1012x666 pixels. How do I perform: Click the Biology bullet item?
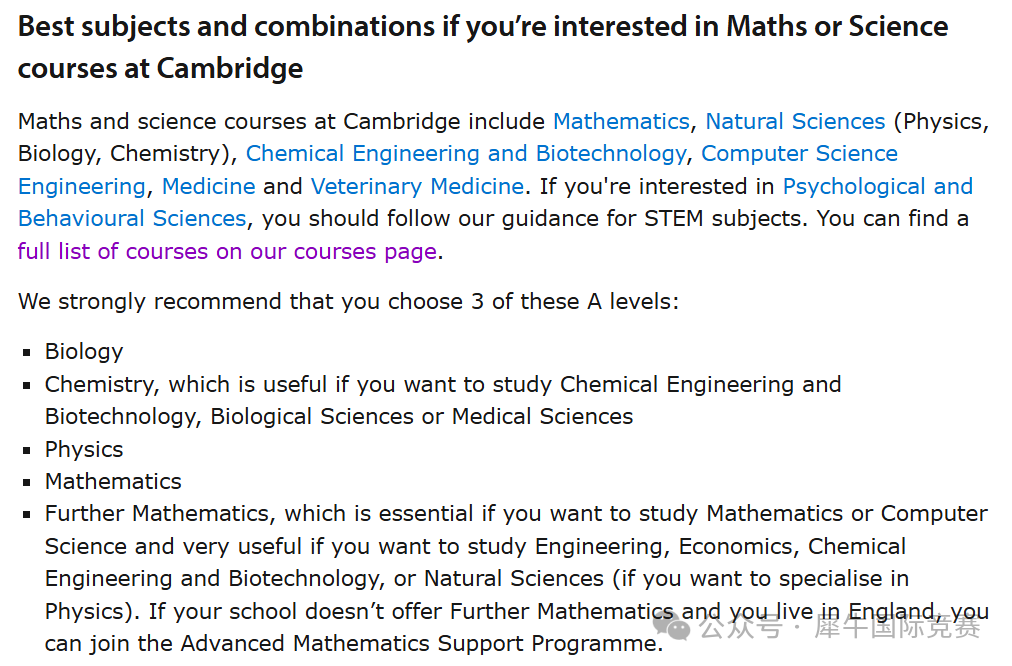tap(84, 352)
